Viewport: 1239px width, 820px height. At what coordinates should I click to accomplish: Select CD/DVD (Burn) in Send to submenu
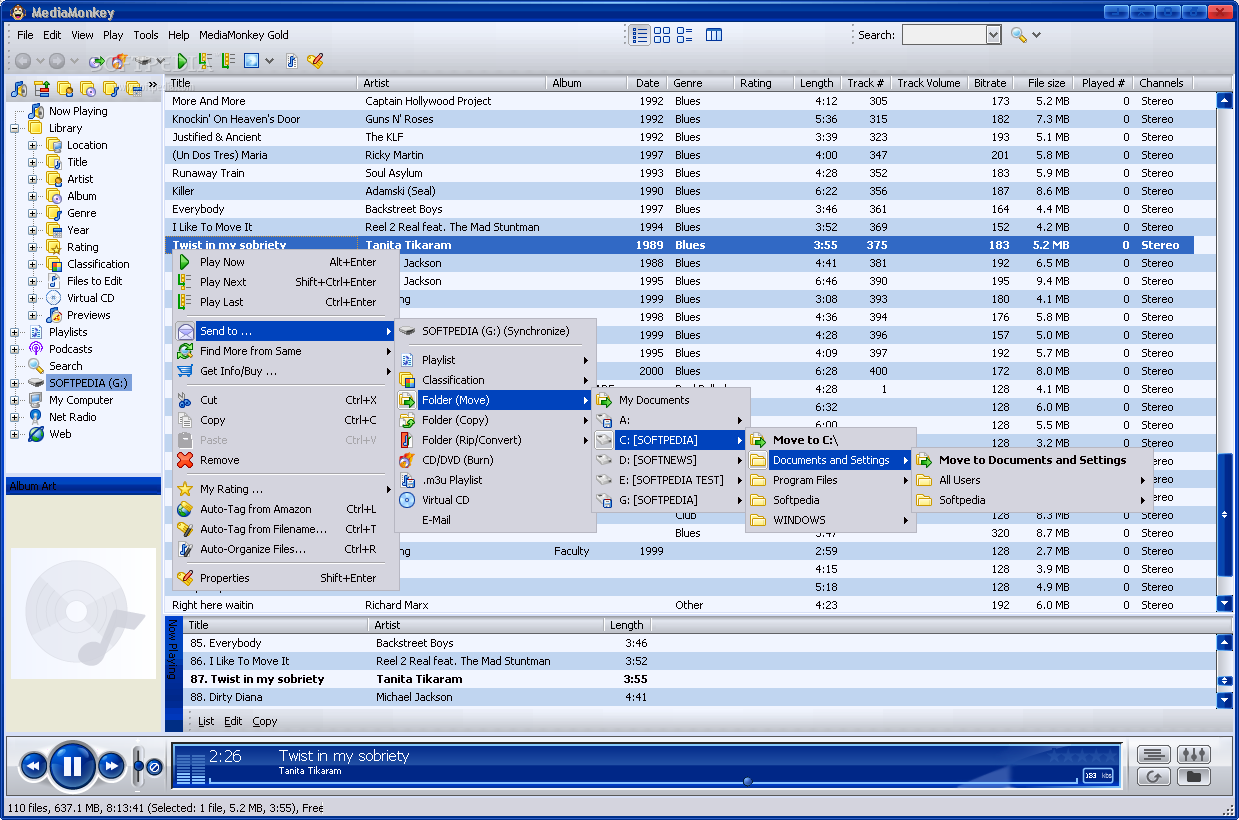pyautogui.click(x=495, y=460)
